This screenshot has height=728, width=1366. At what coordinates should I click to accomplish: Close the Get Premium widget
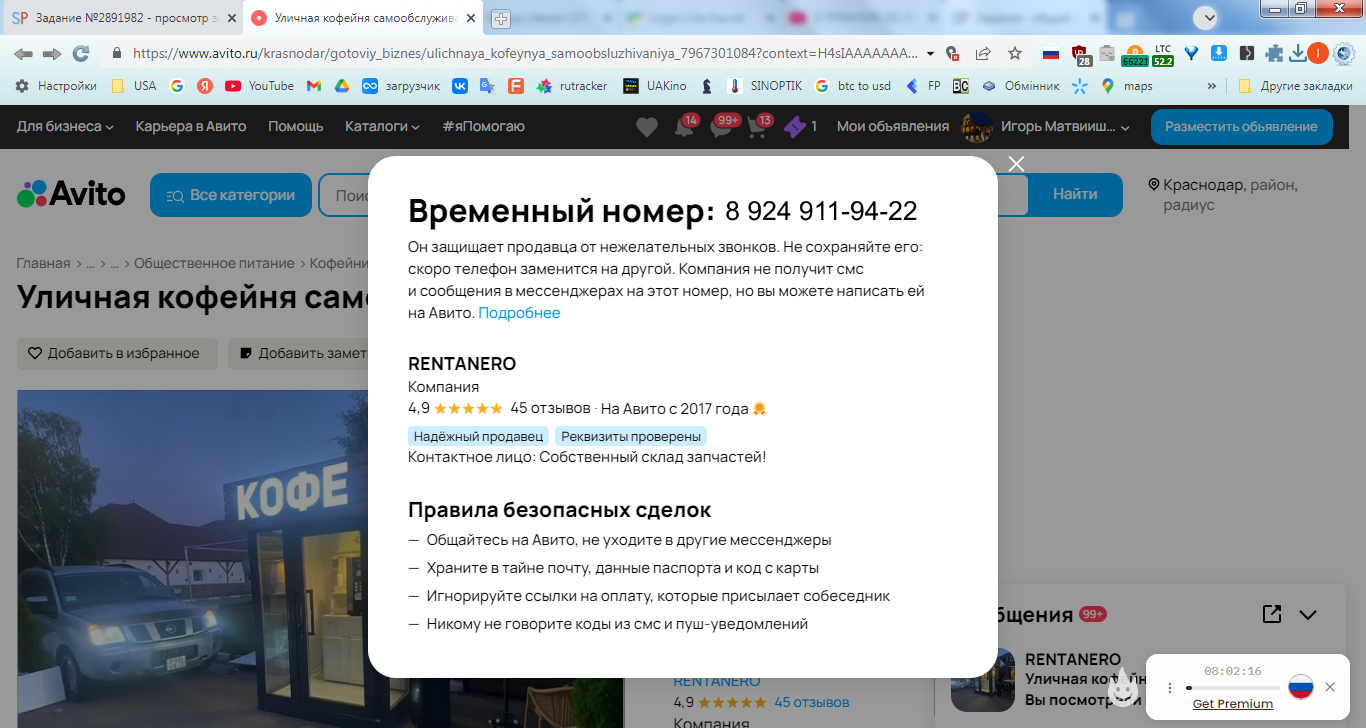1330,687
